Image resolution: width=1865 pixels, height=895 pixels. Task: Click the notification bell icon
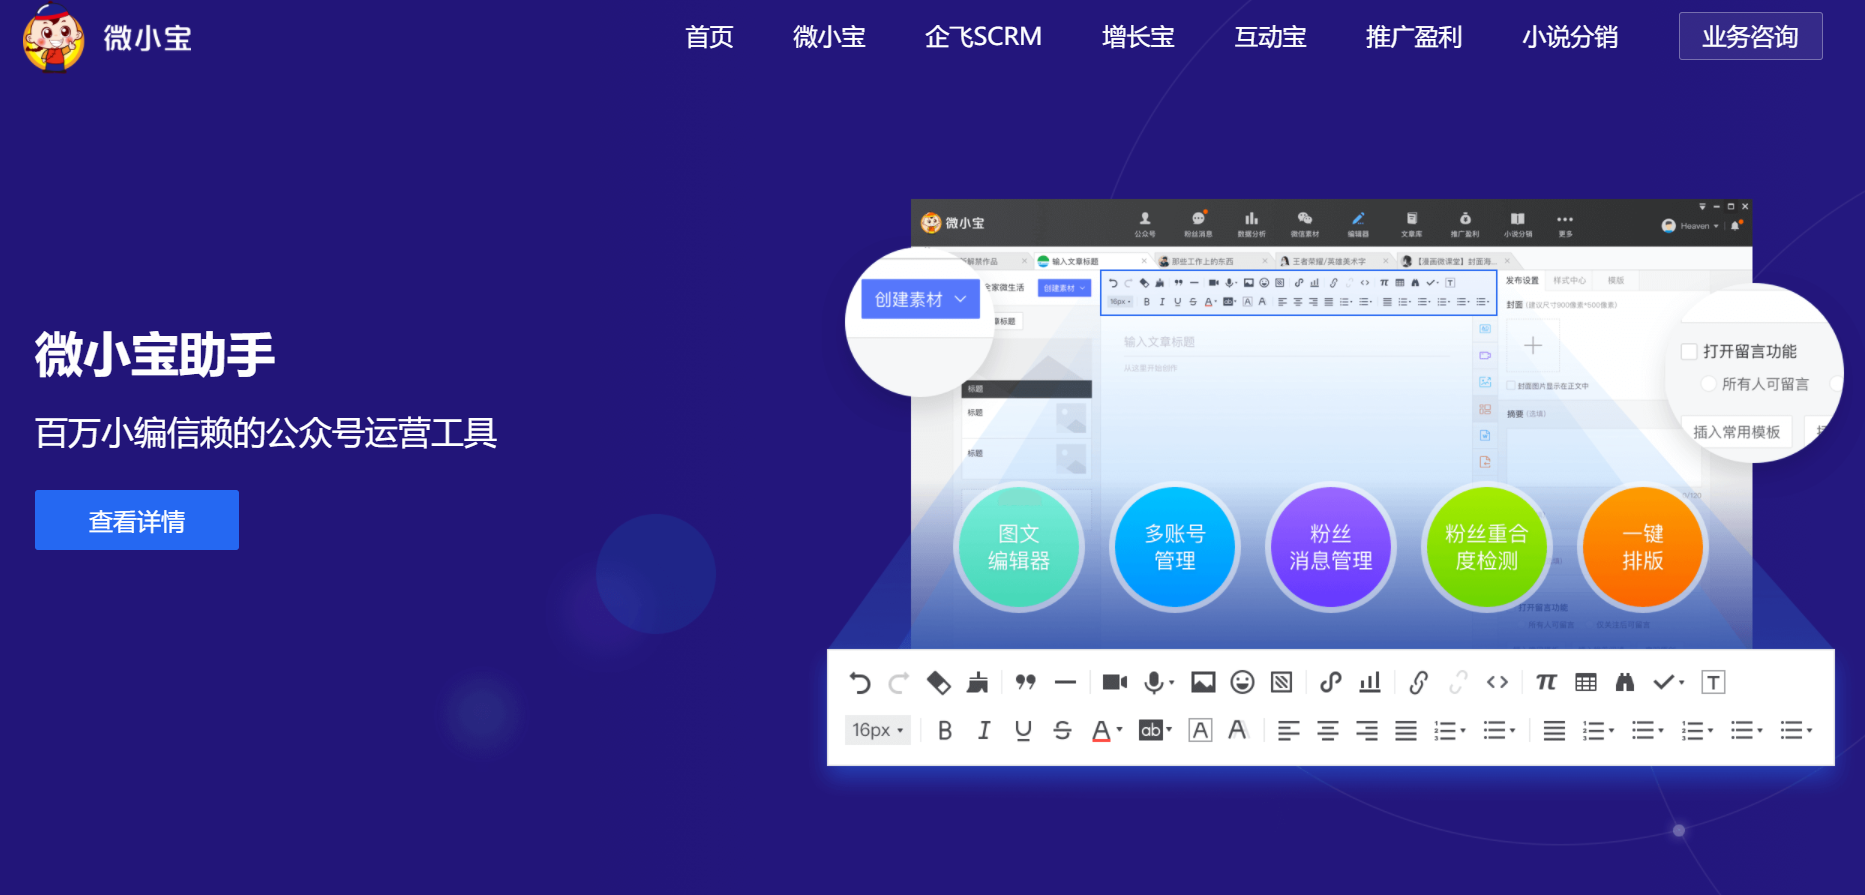point(1735,226)
